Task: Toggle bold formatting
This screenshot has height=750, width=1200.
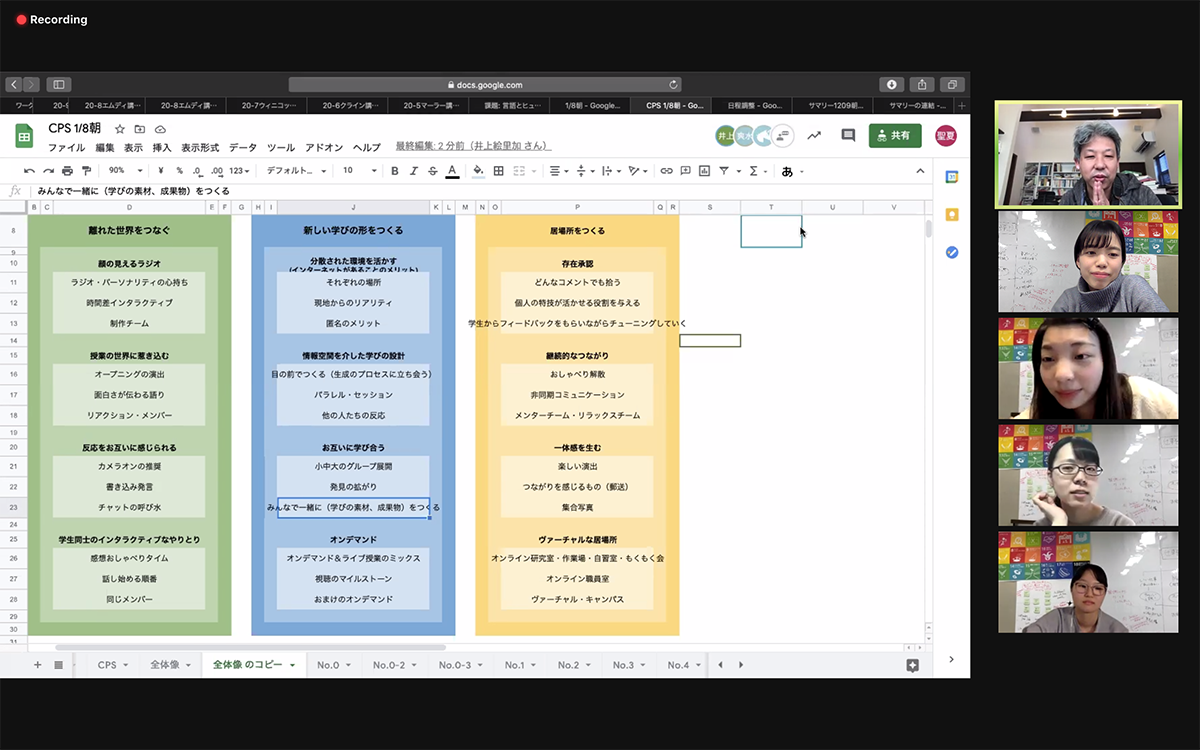Action: tap(395, 171)
